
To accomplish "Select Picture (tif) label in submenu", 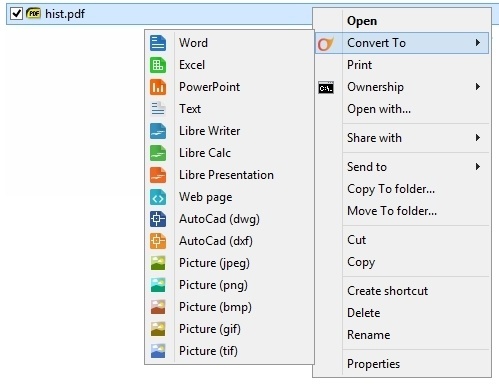I will (209, 351).
